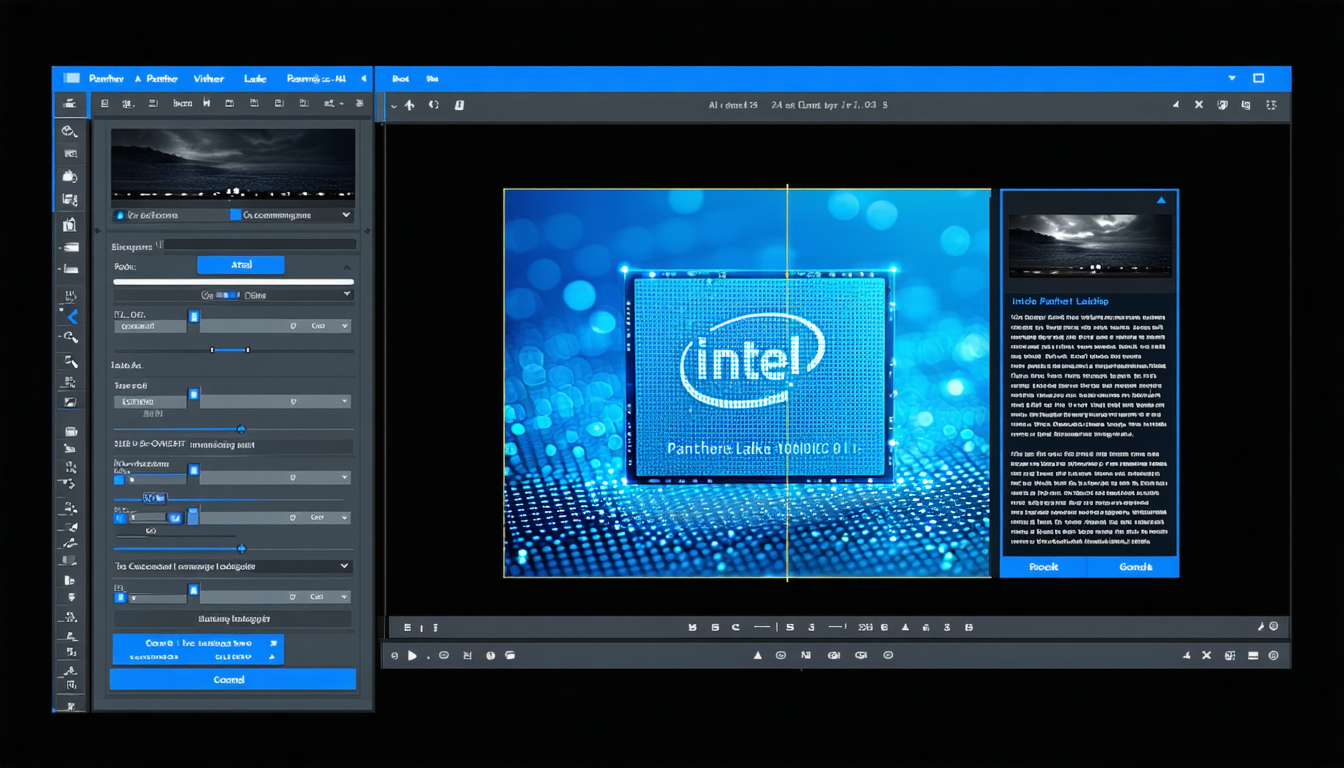
Task: Click the blue left-chevron icon in the tool strip
Action: (70, 316)
